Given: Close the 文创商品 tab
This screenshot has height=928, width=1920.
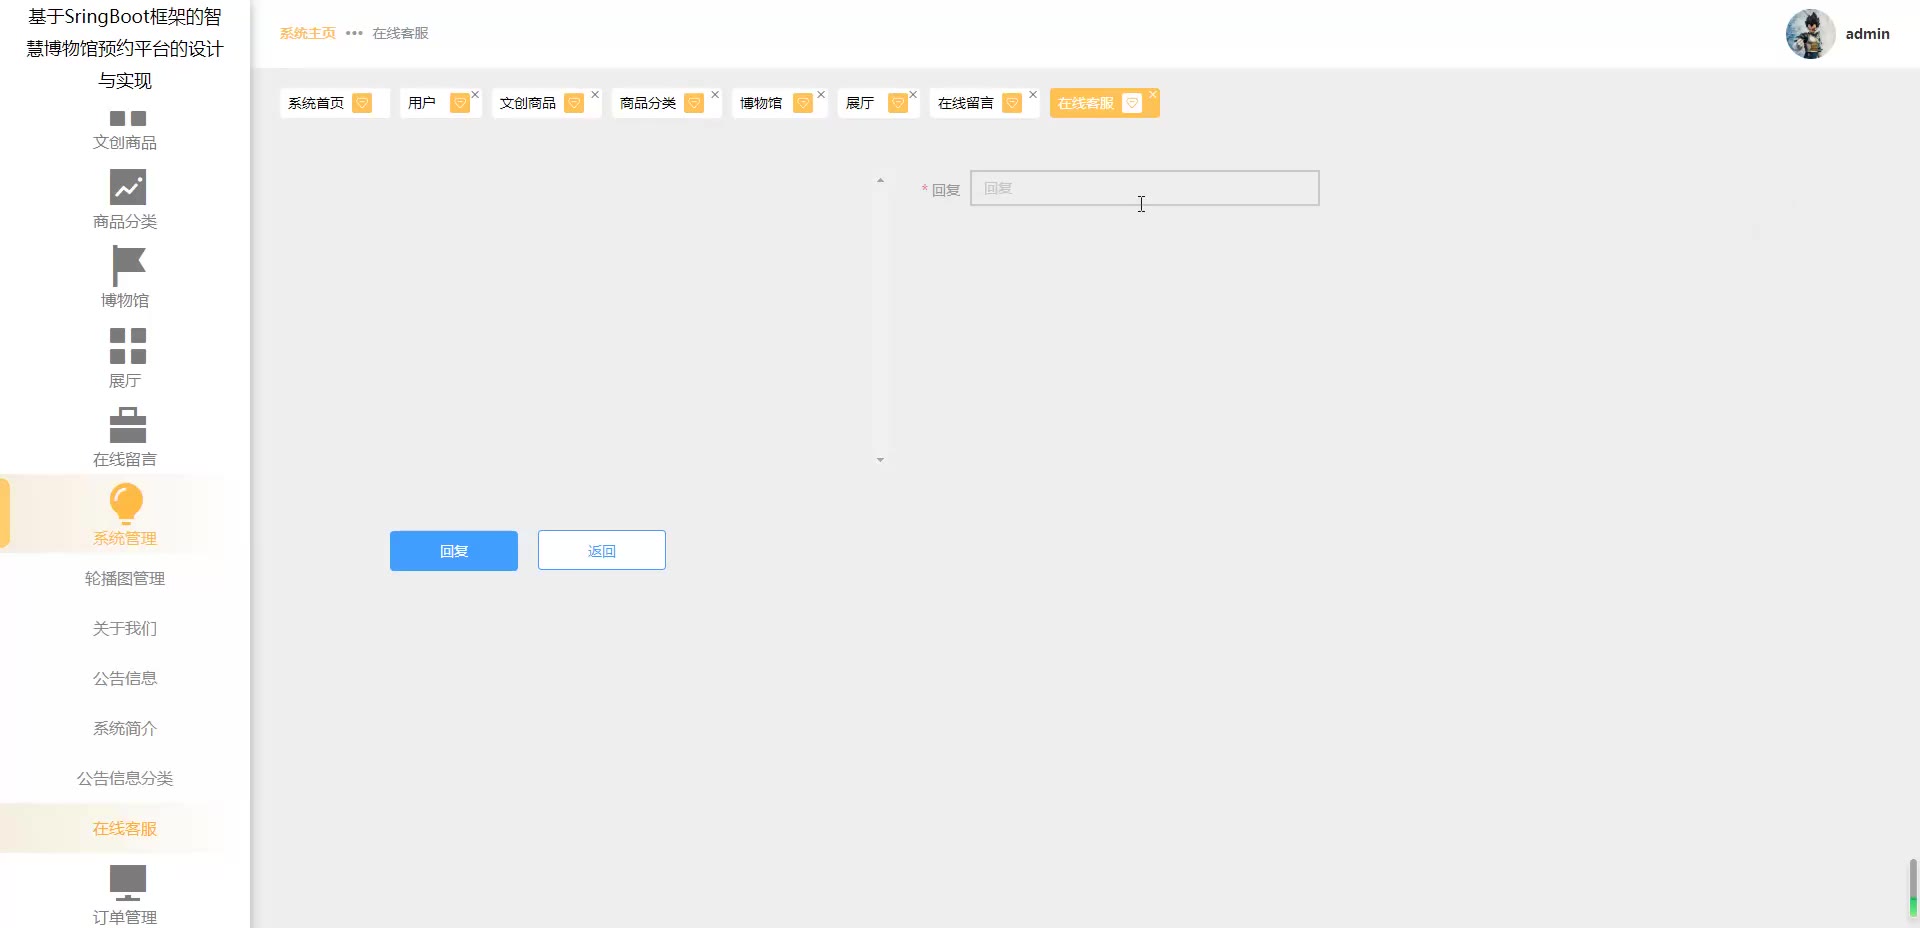Looking at the screenshot, I should coord(595,95).
